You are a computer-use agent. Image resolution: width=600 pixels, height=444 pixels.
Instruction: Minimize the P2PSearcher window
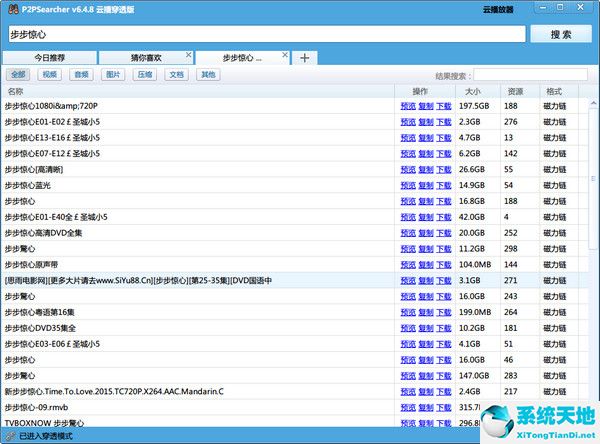543,8
